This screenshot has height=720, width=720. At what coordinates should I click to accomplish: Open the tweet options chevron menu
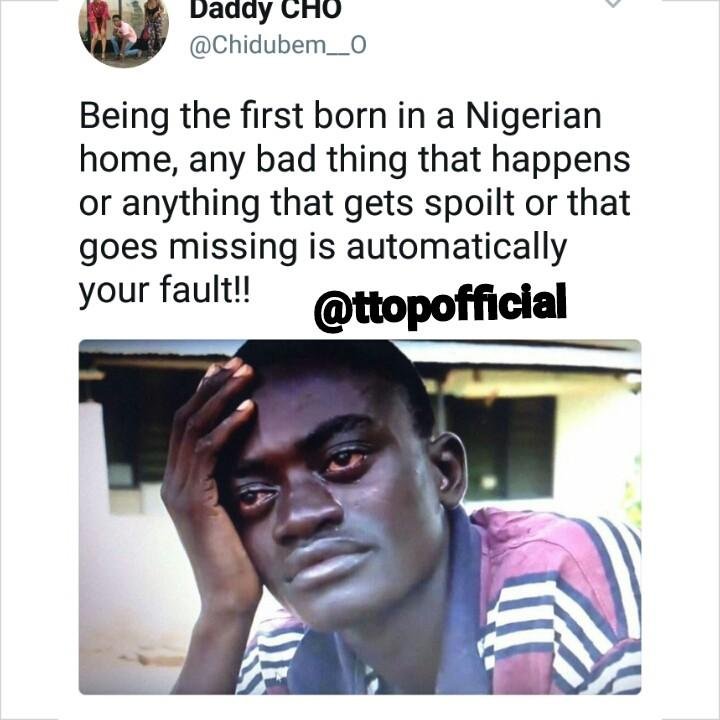[613, 3]
